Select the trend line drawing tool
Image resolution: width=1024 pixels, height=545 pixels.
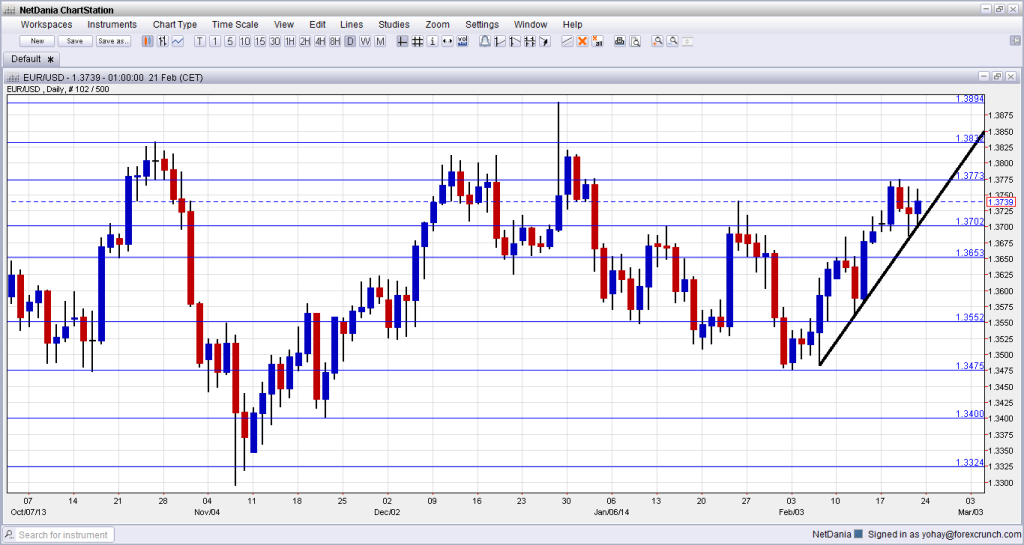click(x=500, y=41)
